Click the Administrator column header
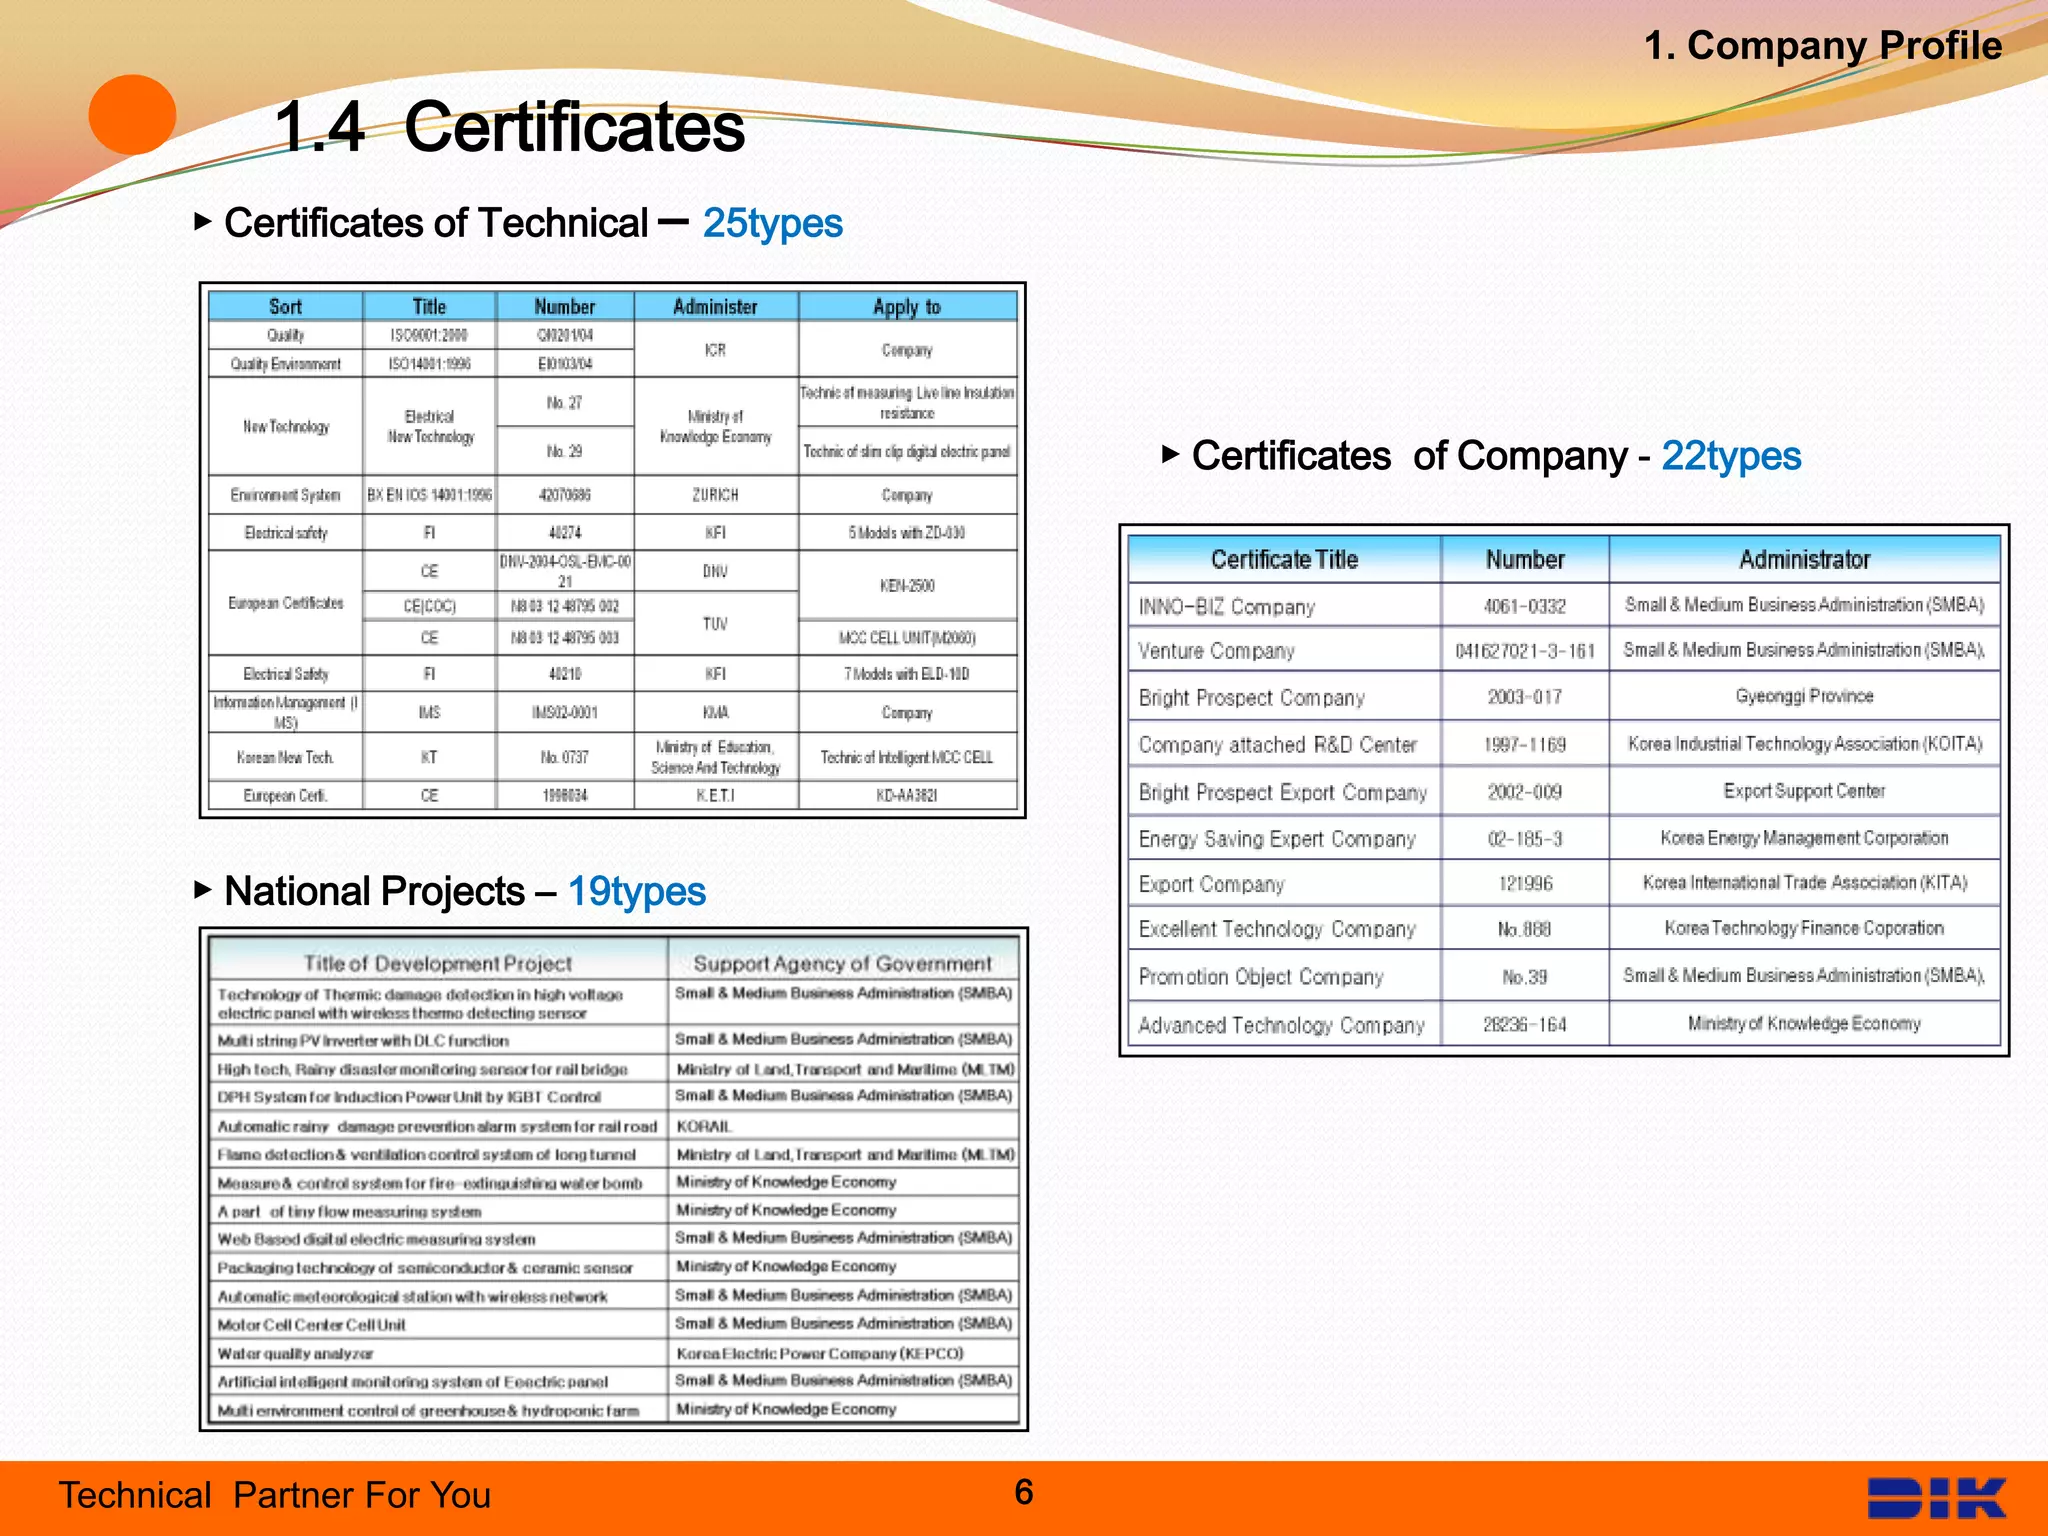This screenshot has height=1536, width=2048. pos(1804,559)
